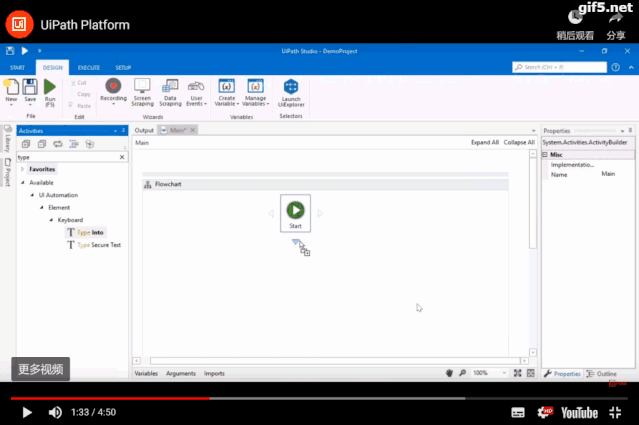Close the Main document tab

click(193, 130)
